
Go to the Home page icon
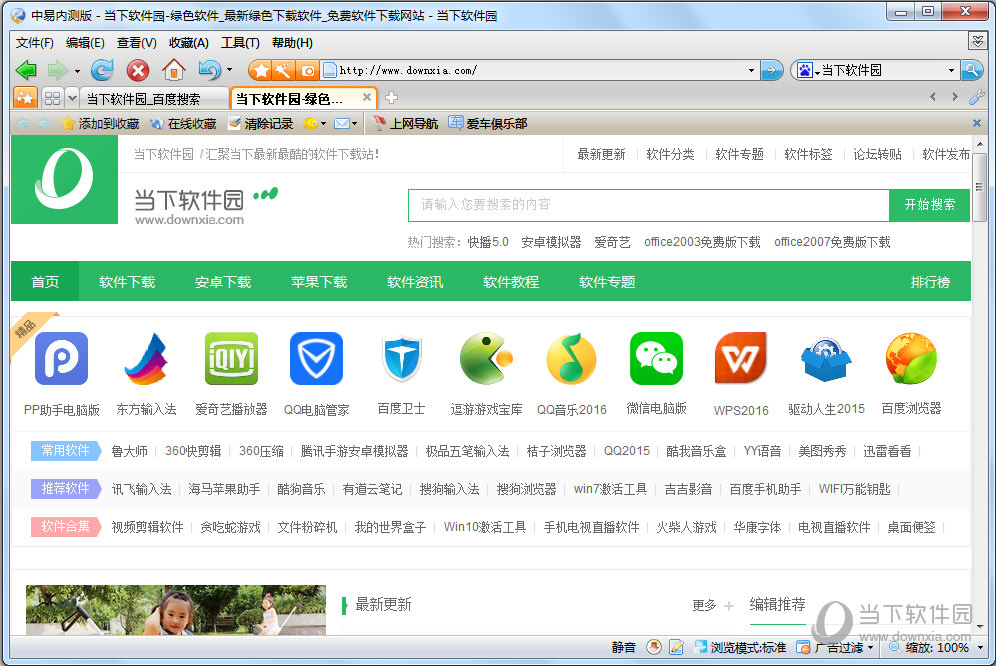click(173, 70)
